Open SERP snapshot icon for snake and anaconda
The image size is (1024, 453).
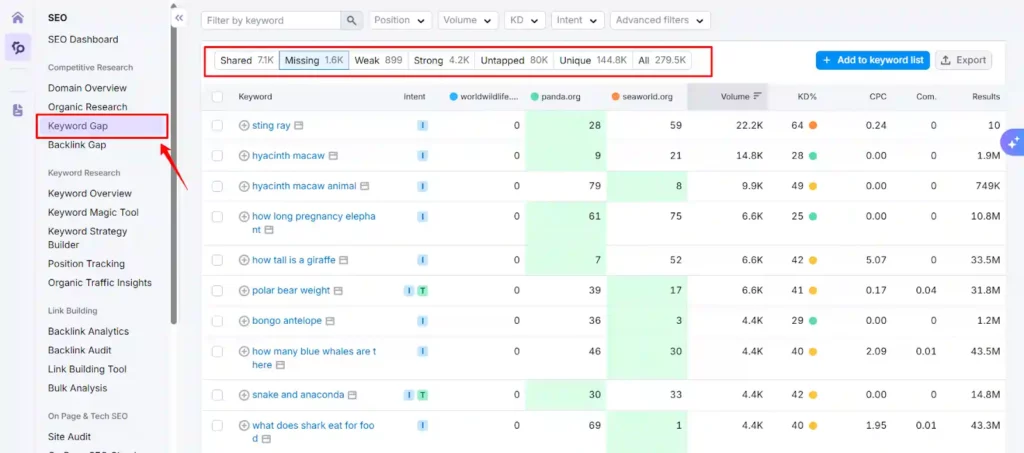[352, 395]
